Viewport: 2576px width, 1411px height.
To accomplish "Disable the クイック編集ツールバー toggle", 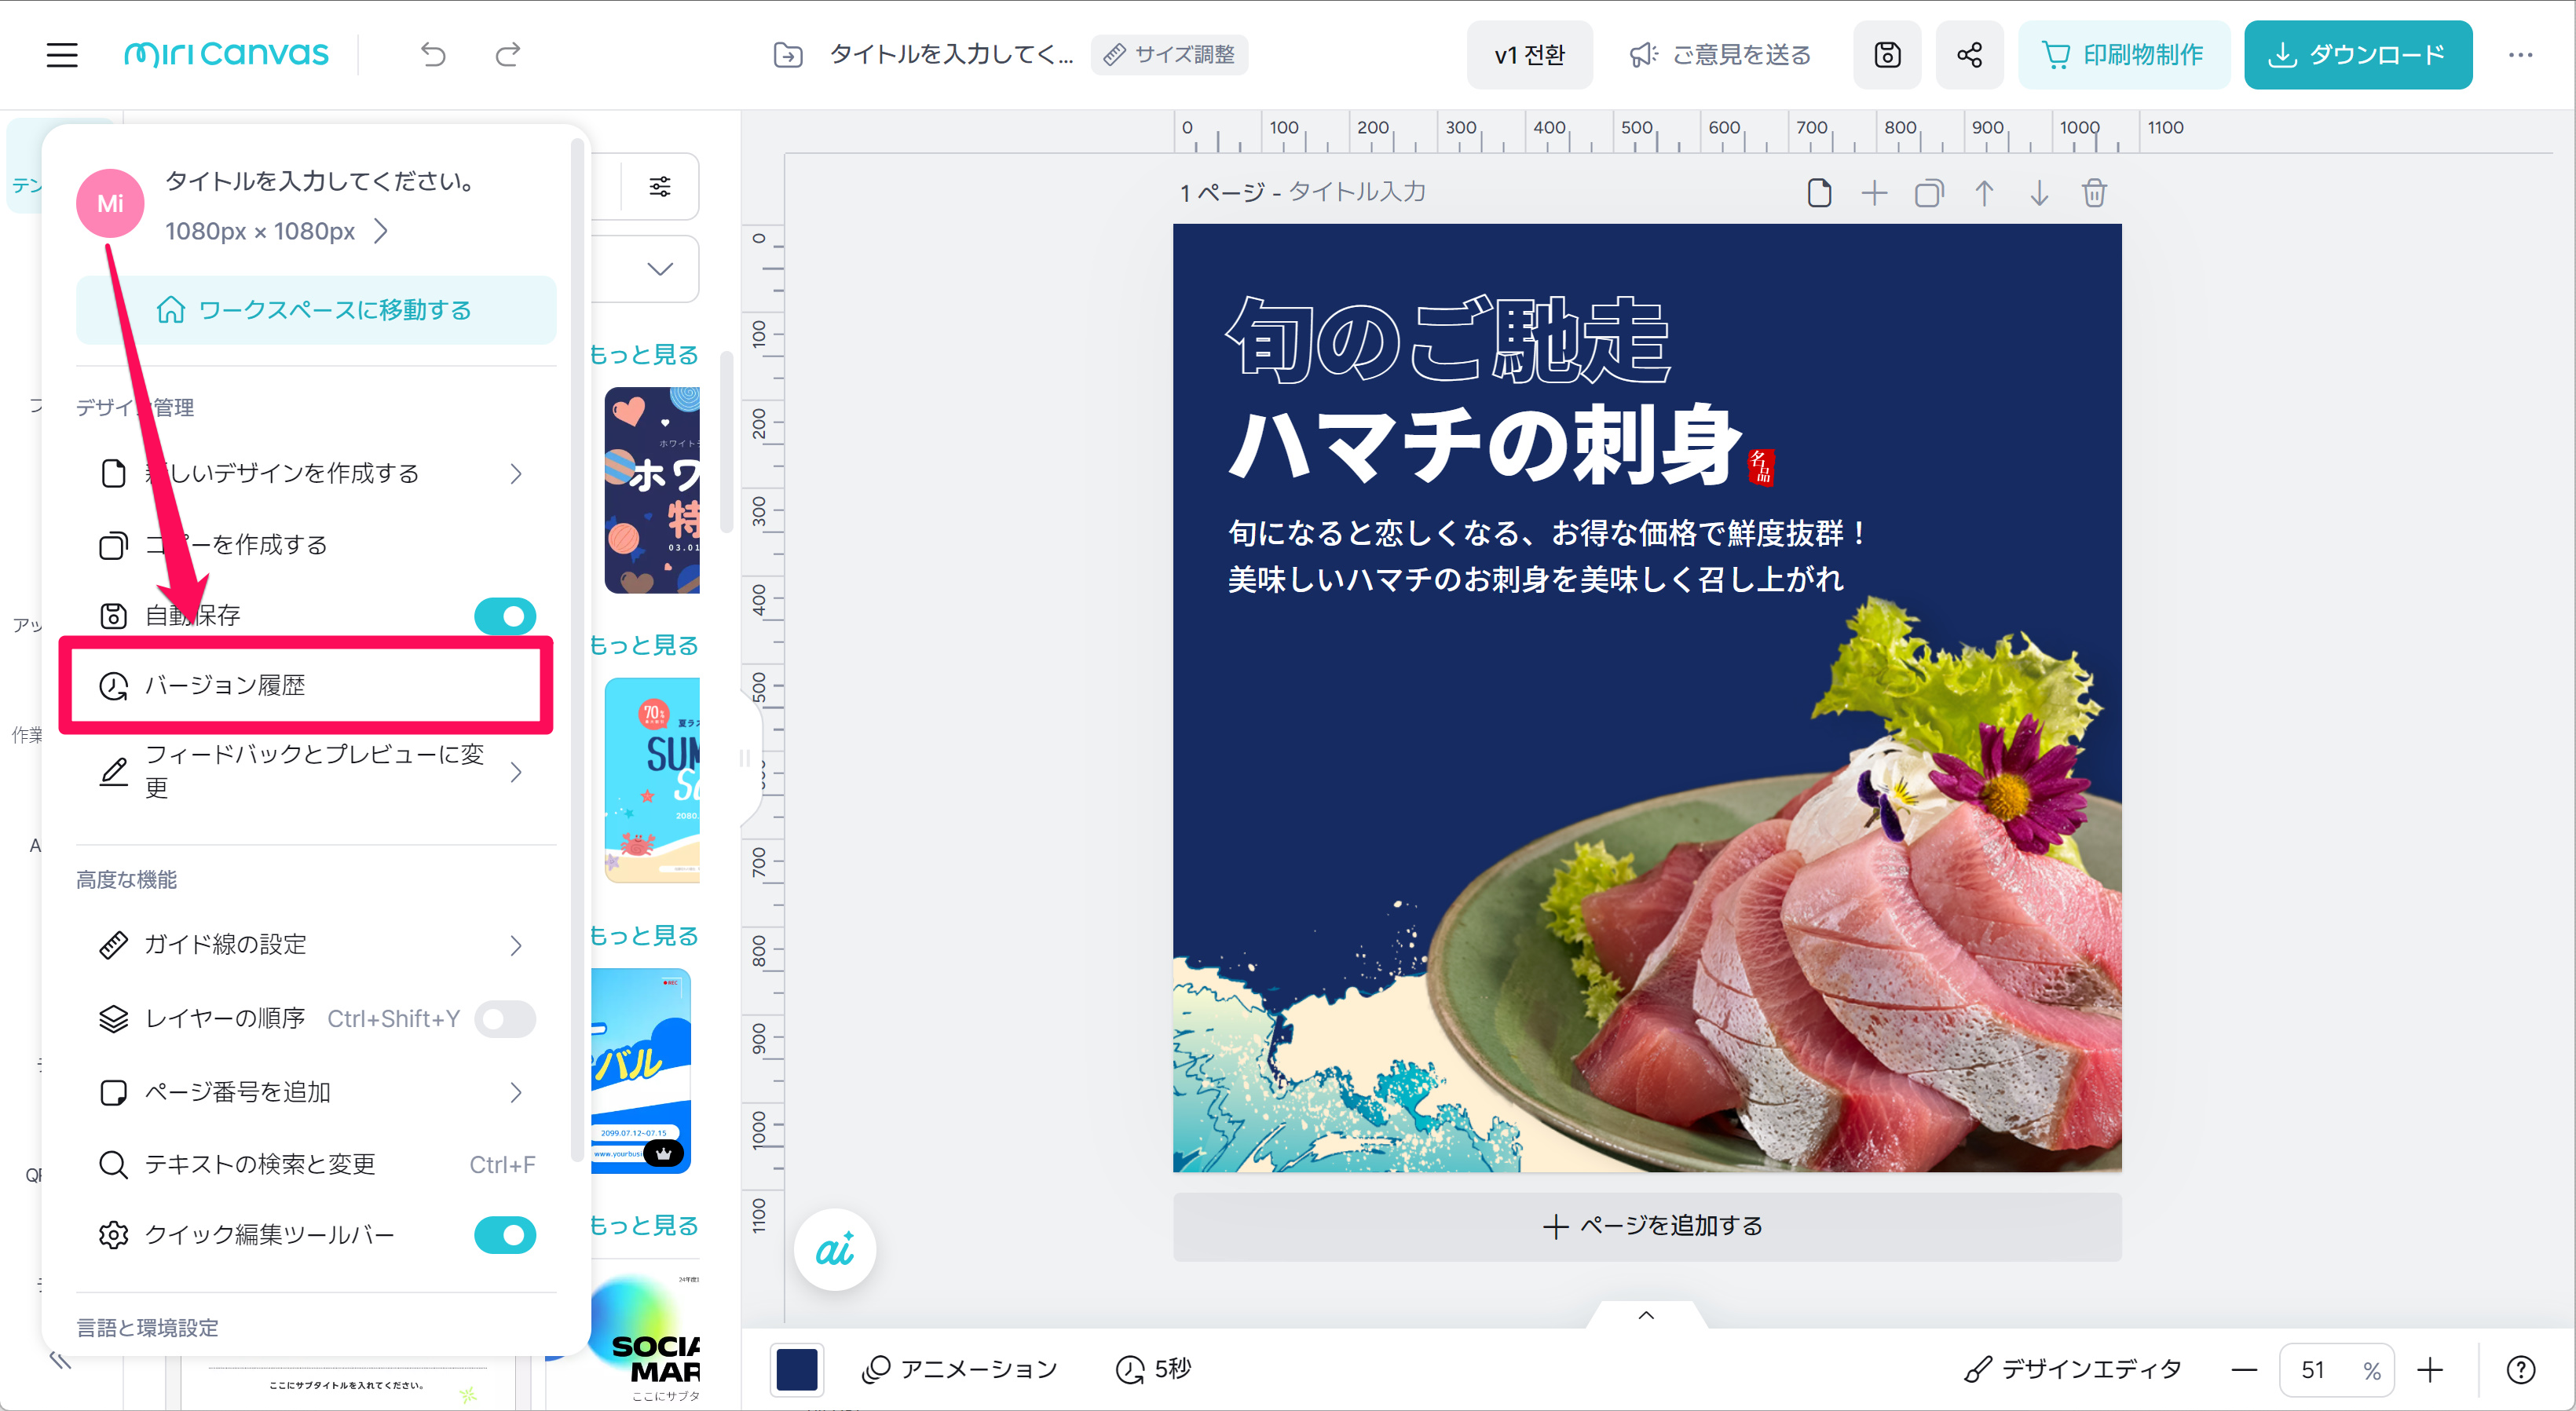I will (x=505, y=1235).
